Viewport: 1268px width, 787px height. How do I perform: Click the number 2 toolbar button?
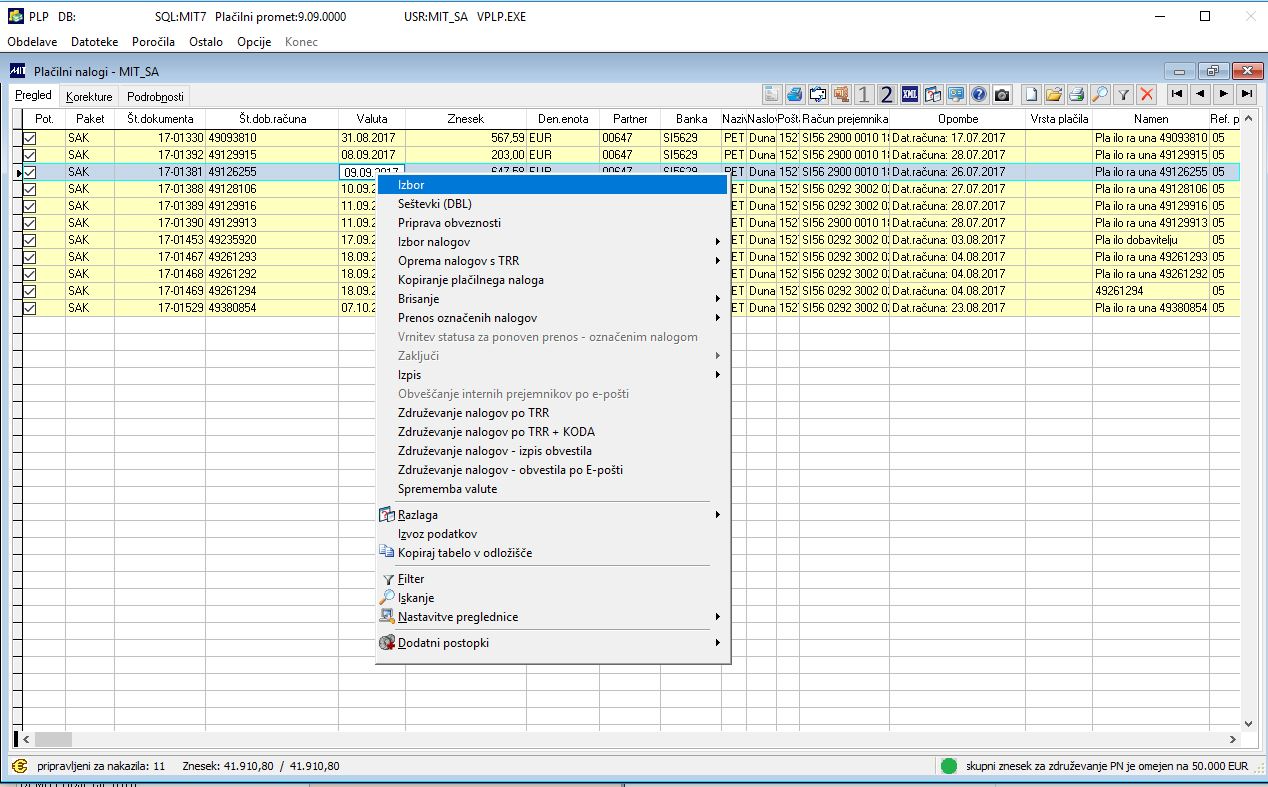(886, 95)
